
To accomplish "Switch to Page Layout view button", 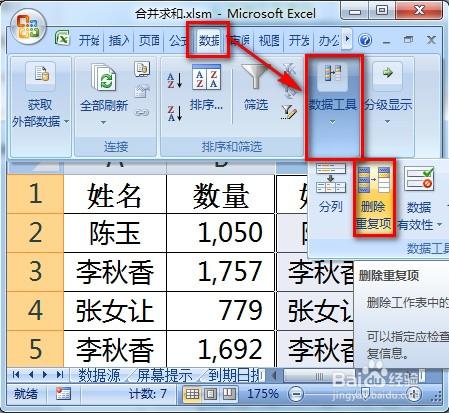I will [x=210, y=394].
